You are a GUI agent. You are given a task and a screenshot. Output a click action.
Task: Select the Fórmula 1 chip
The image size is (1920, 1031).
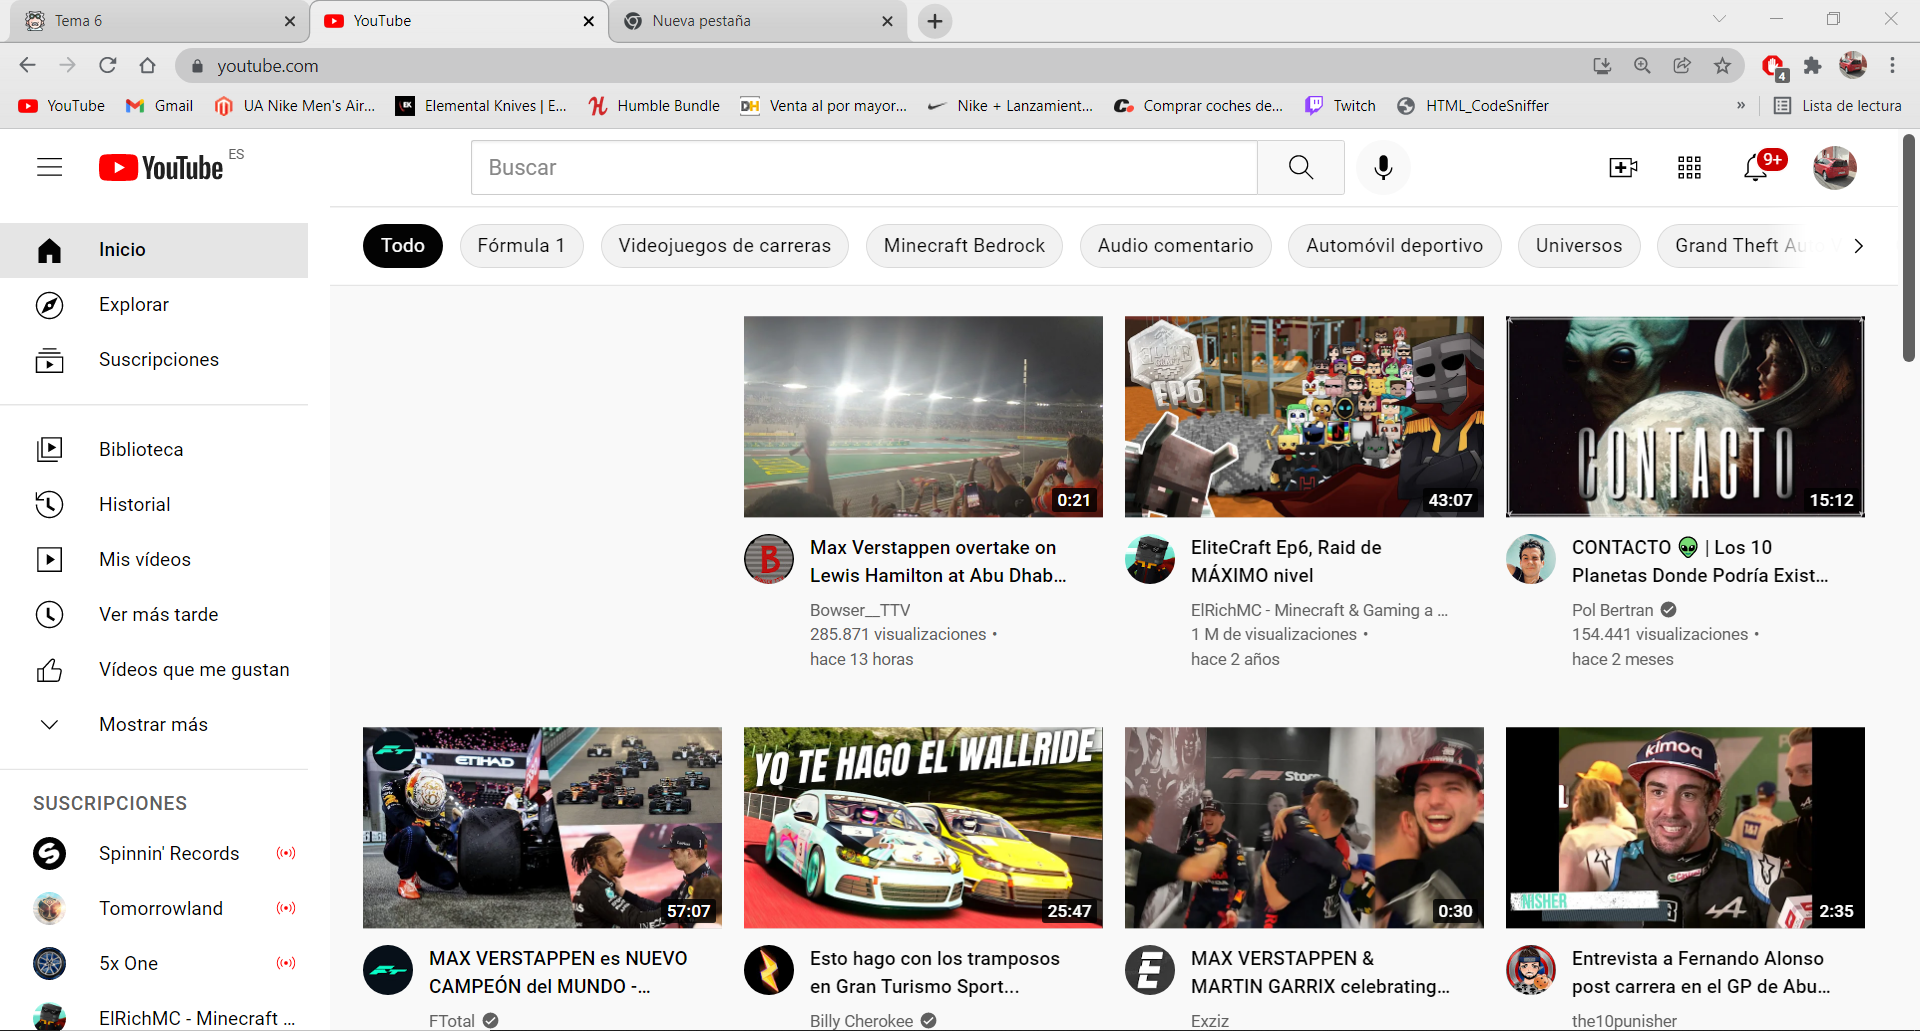(521, 246)
